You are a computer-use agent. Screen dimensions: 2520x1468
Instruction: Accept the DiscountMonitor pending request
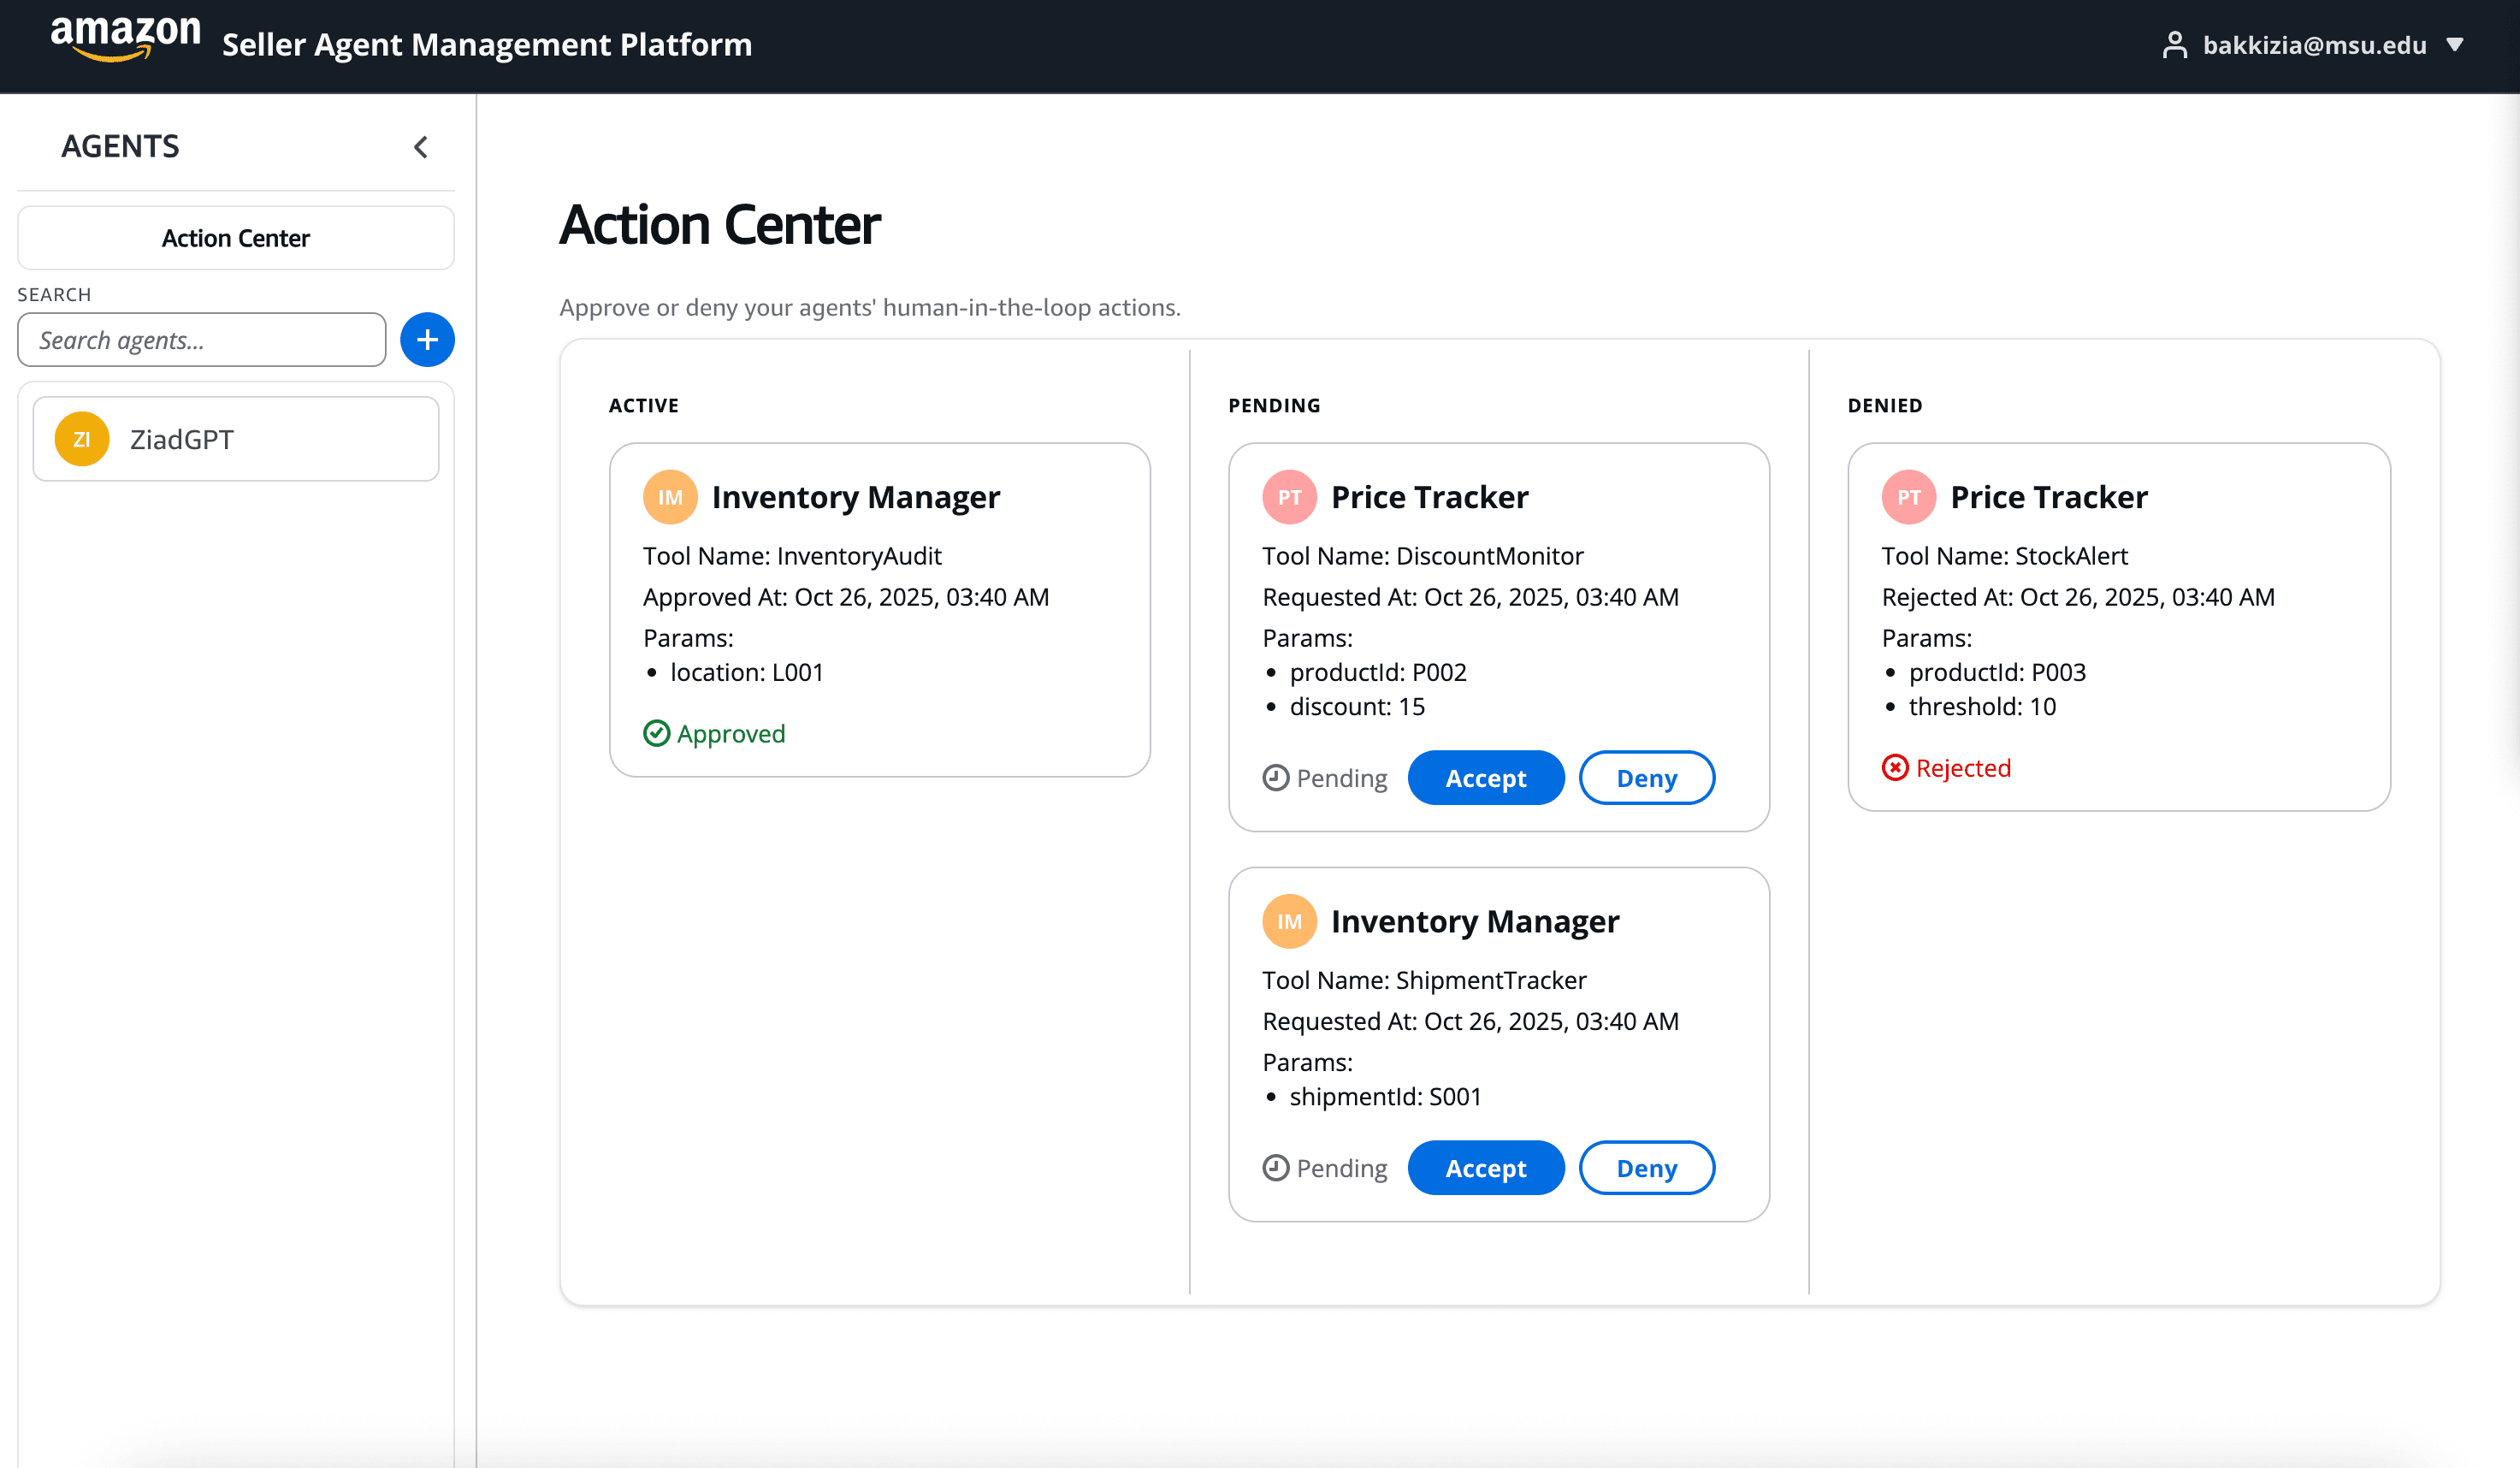(x=1485, y=778)
